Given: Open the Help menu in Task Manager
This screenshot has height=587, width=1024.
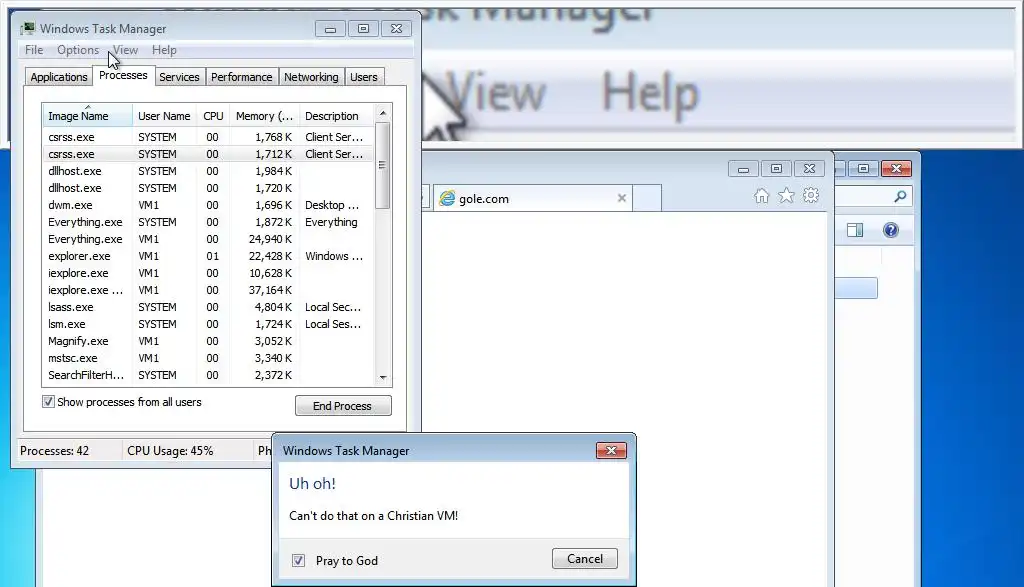Looking at the screenshot, I should 164,50.
